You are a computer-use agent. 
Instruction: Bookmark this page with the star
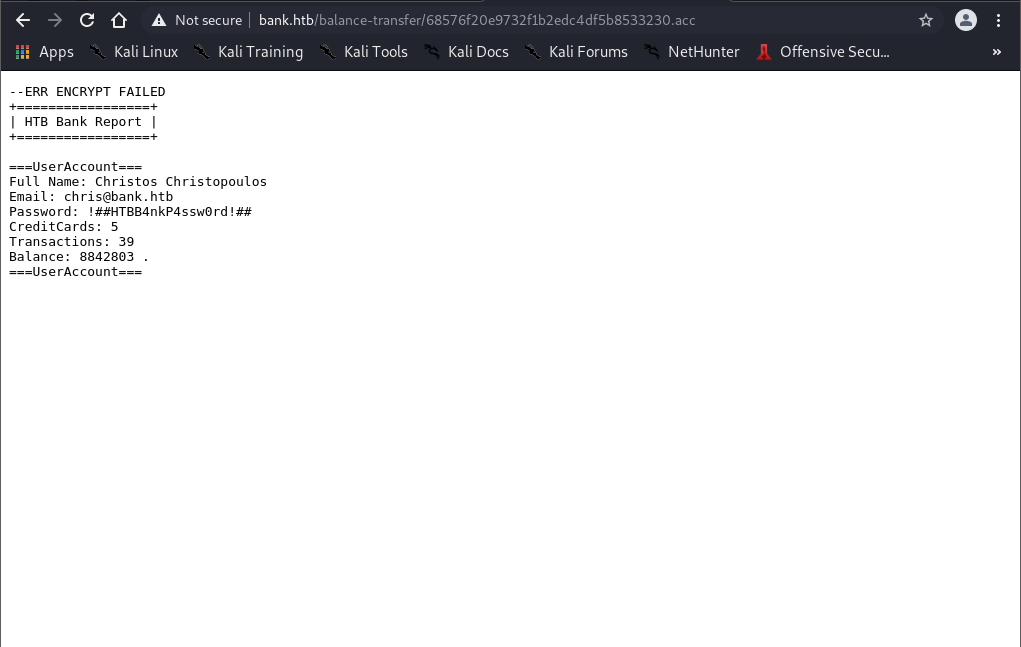click(x=926, y=20)
